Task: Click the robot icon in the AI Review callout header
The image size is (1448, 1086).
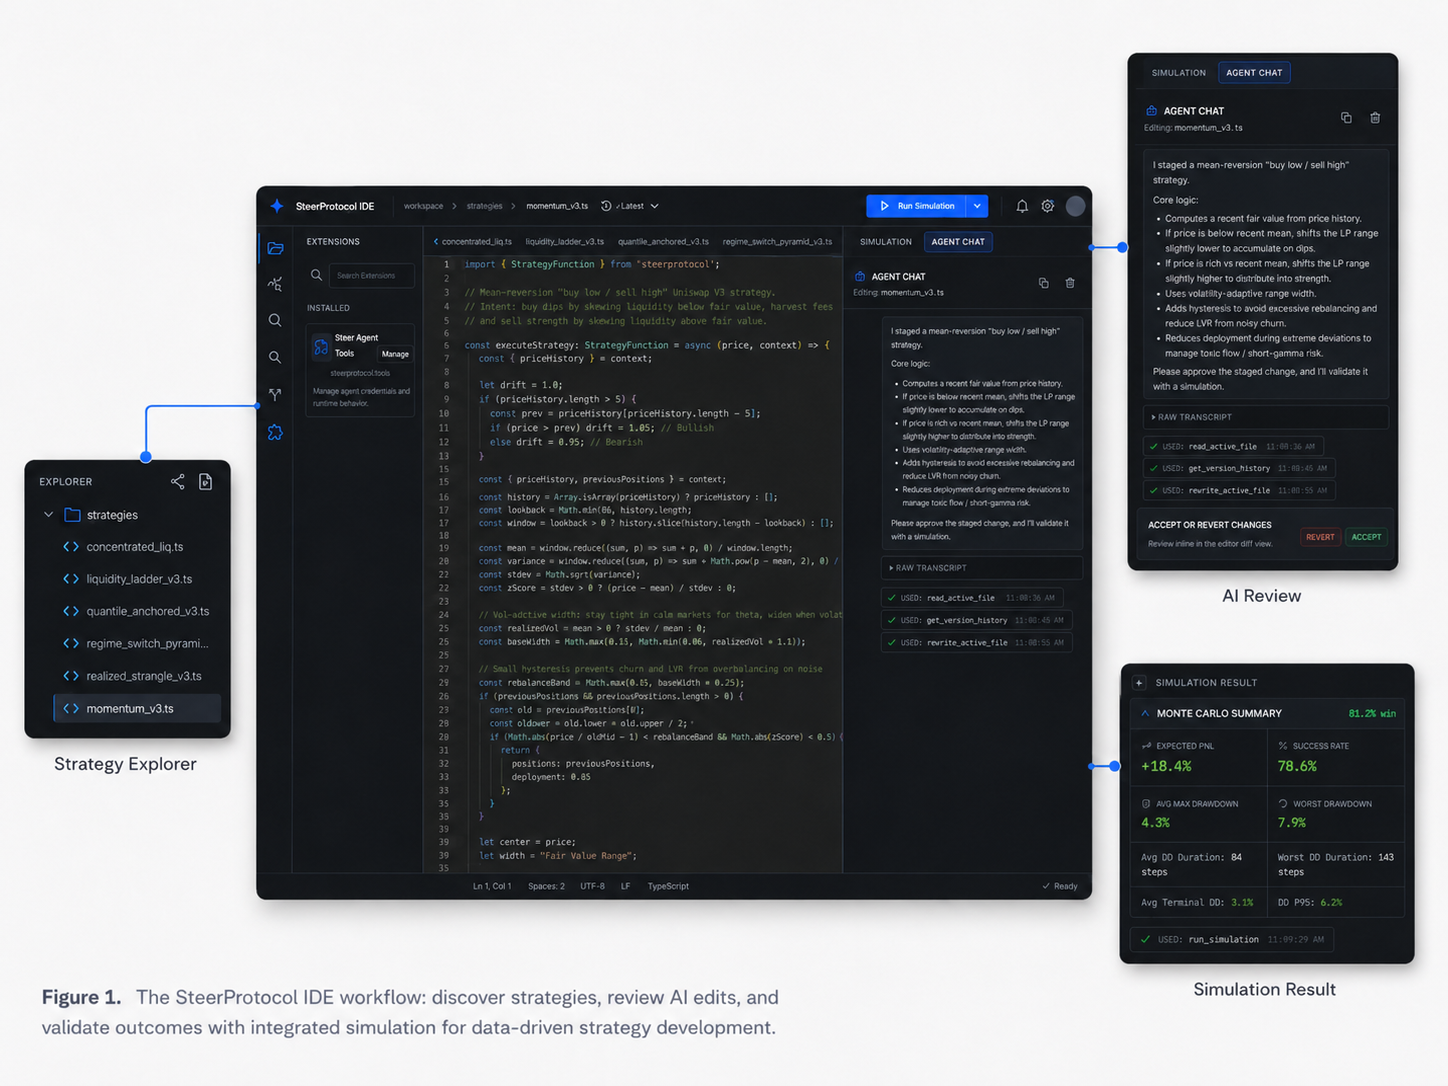Action: point(1151,111)
